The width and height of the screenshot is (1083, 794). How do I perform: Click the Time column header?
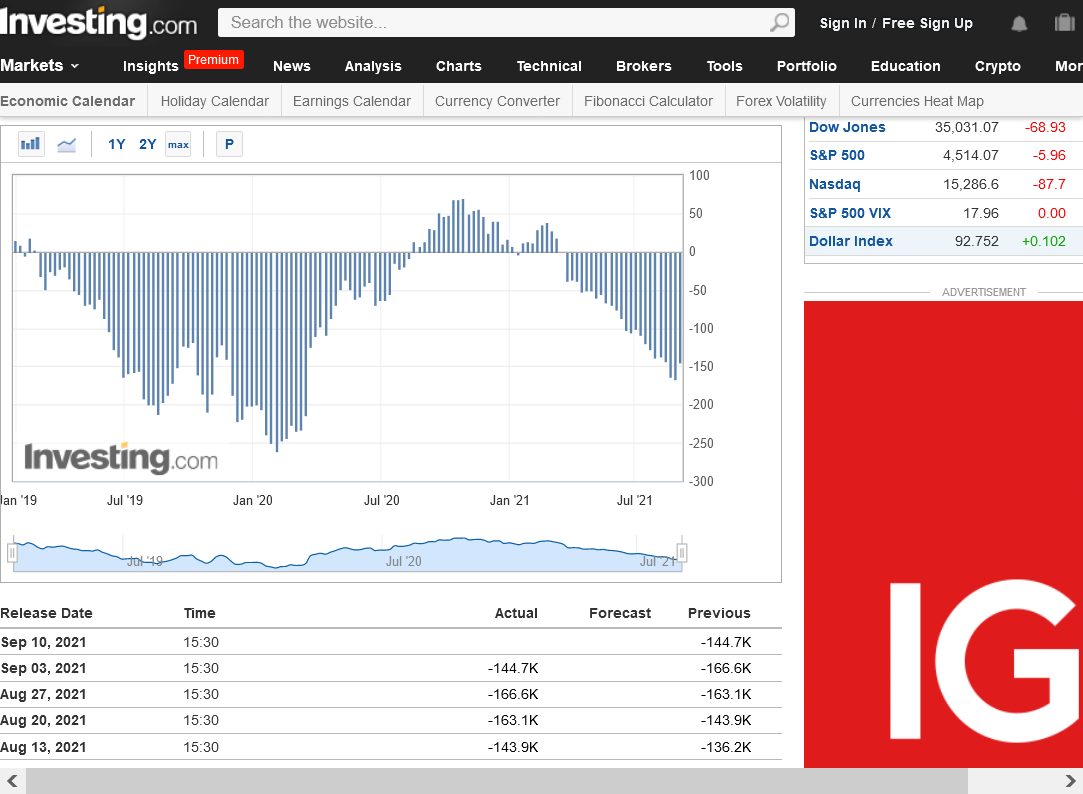click(200, 613)
